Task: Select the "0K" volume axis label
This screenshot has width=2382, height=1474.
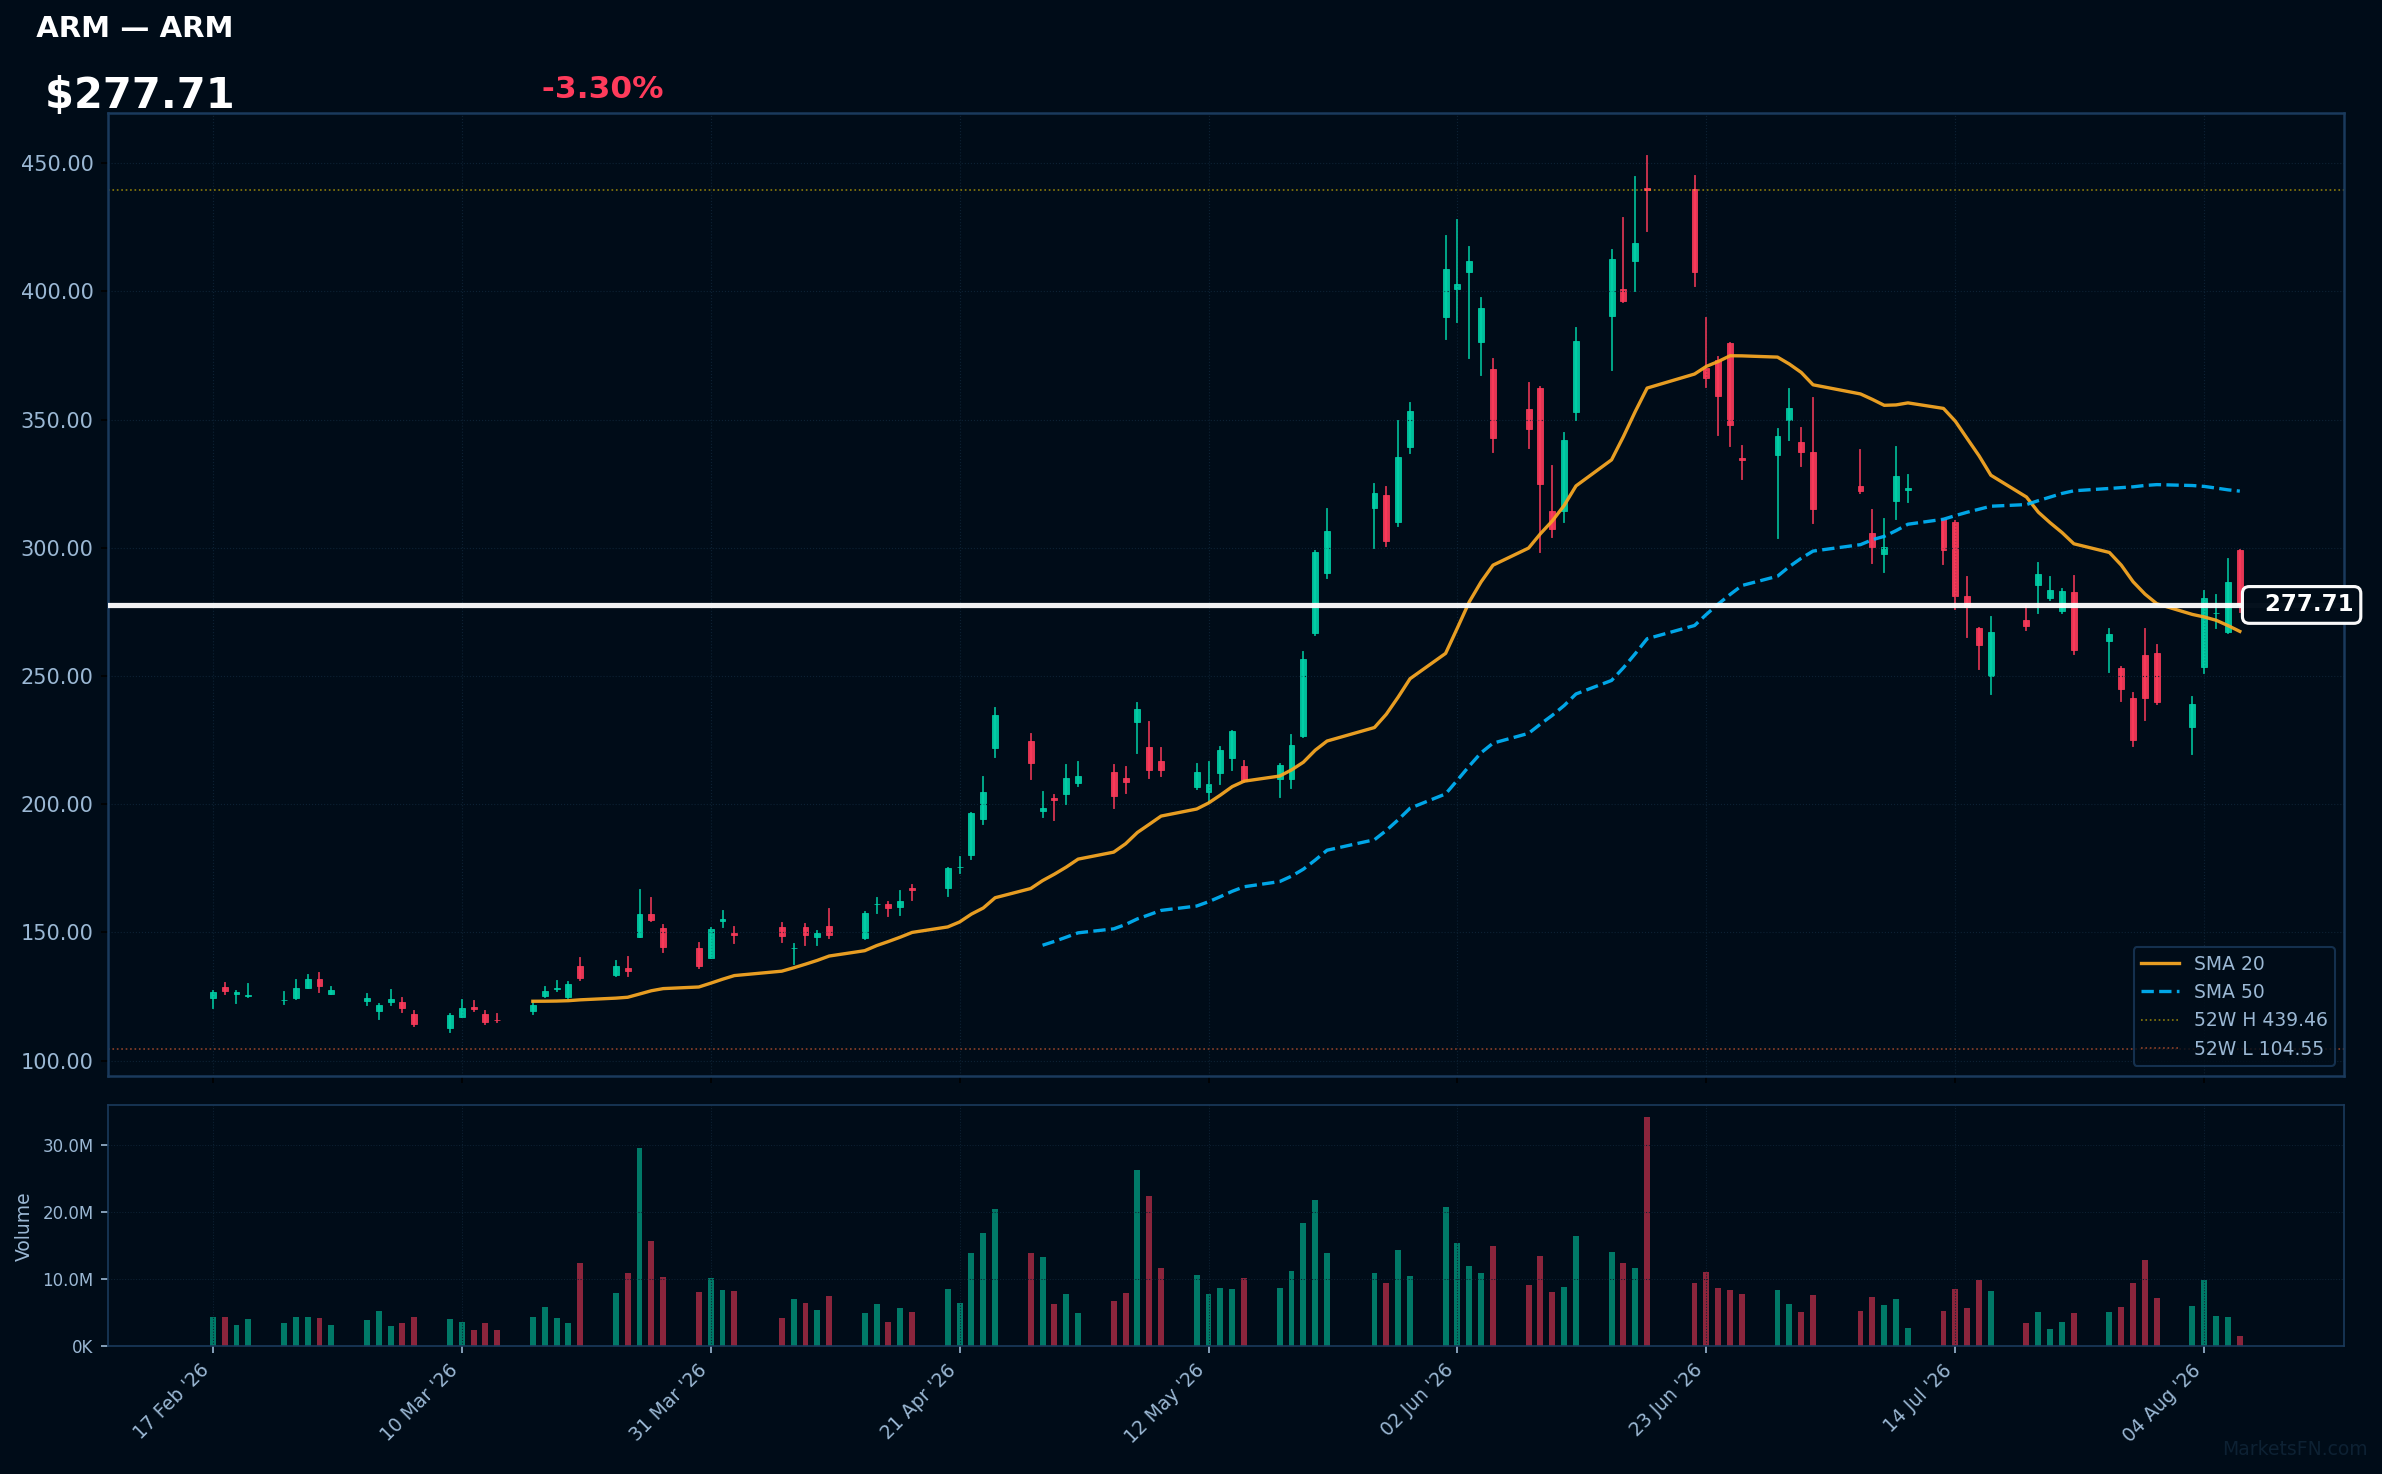Action: tap(82, 1347)
